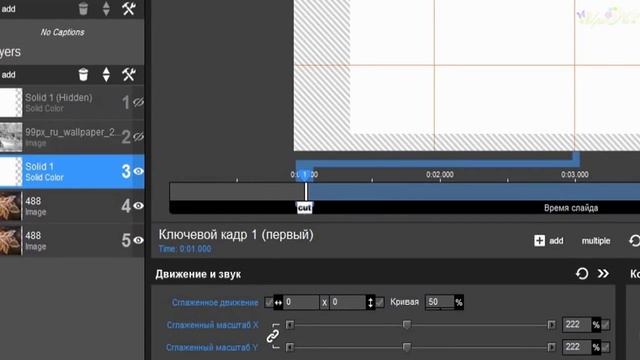Click horizontal pan arrows icon
The image size is (640, 360).
coord(278,302)
